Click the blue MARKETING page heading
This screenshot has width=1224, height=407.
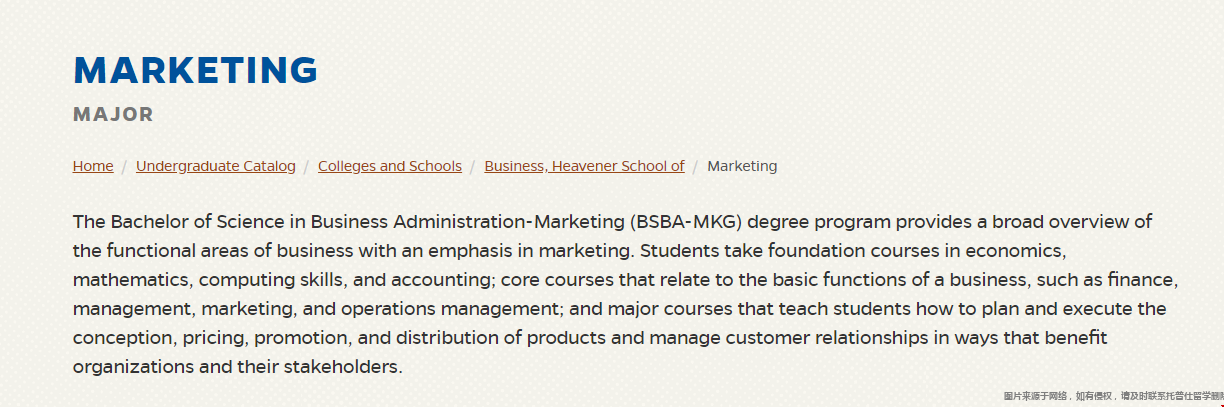196,70
